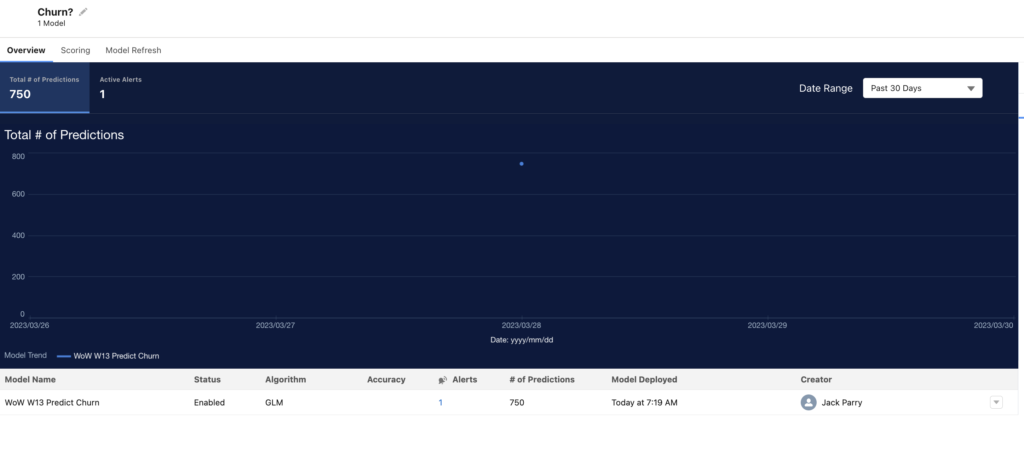
Task: Click the # of Predictions column header
Action: (x=542, y=379)
